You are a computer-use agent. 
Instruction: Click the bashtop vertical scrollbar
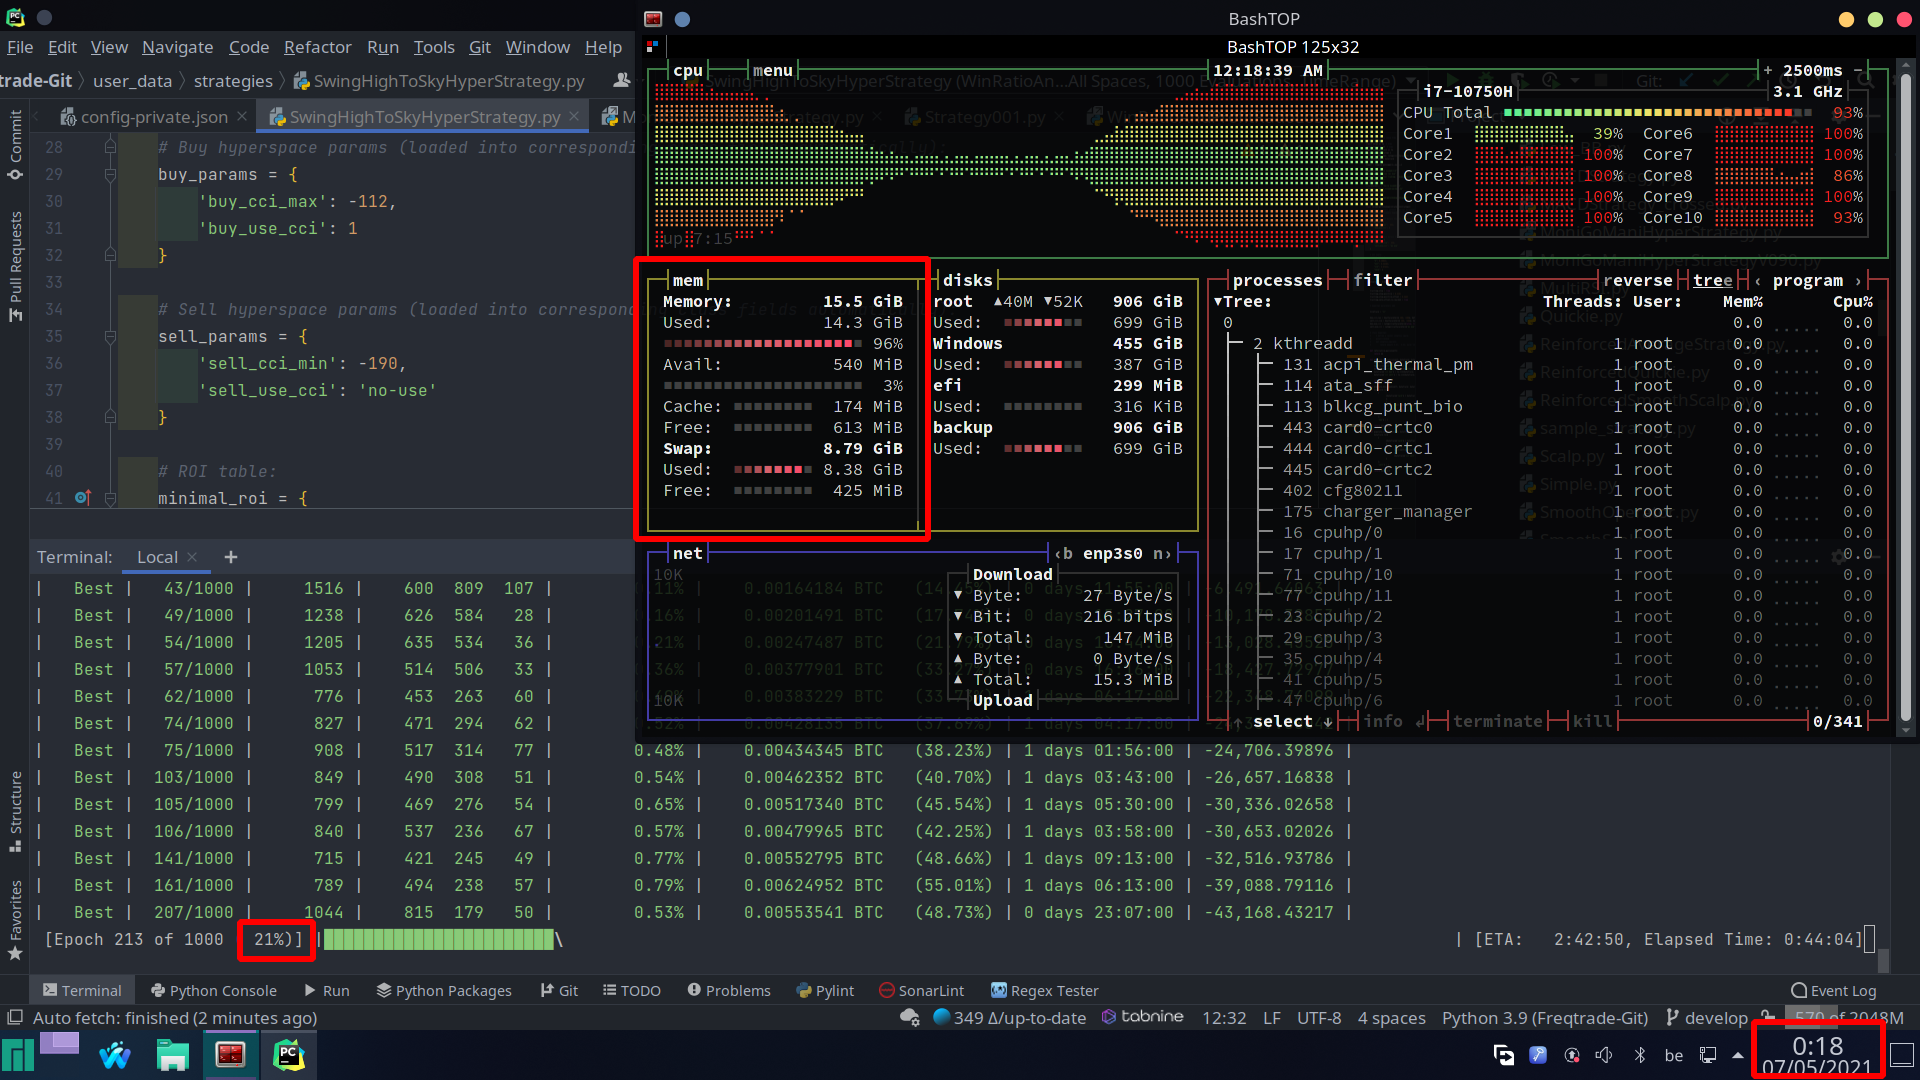[x=1906, y=400]
